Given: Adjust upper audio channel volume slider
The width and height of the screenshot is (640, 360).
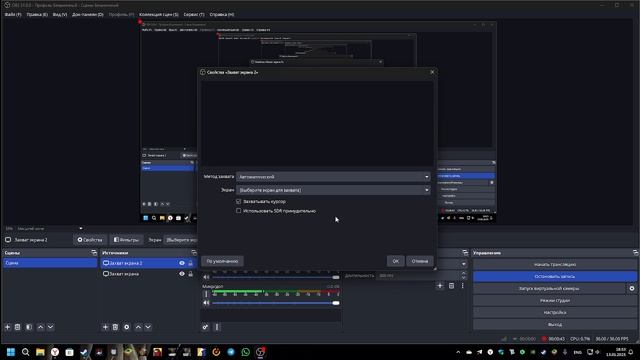Looking at the screenshot, I should coord(276,277).
